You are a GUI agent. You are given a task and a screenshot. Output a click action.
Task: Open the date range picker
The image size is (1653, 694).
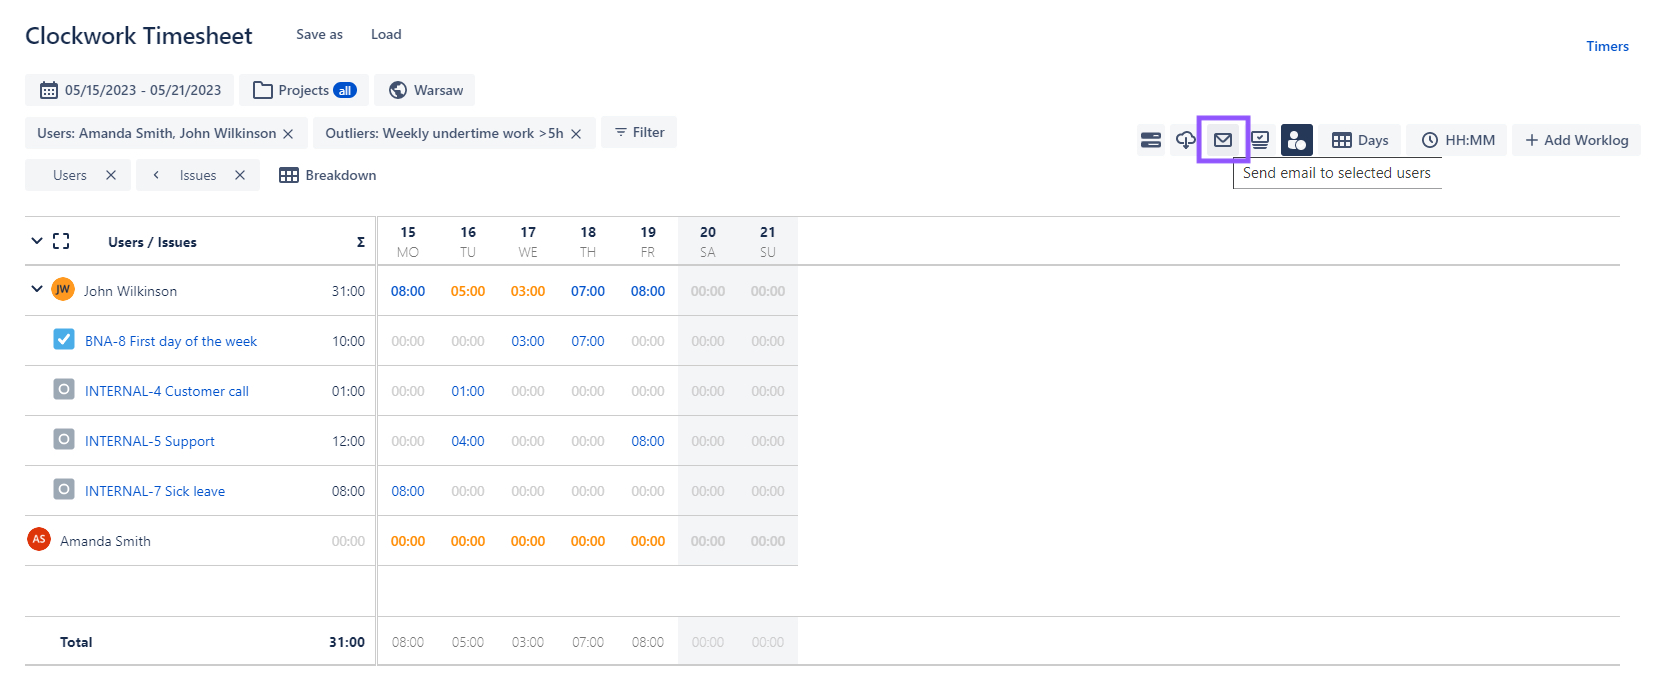click(x=130, y=90)
